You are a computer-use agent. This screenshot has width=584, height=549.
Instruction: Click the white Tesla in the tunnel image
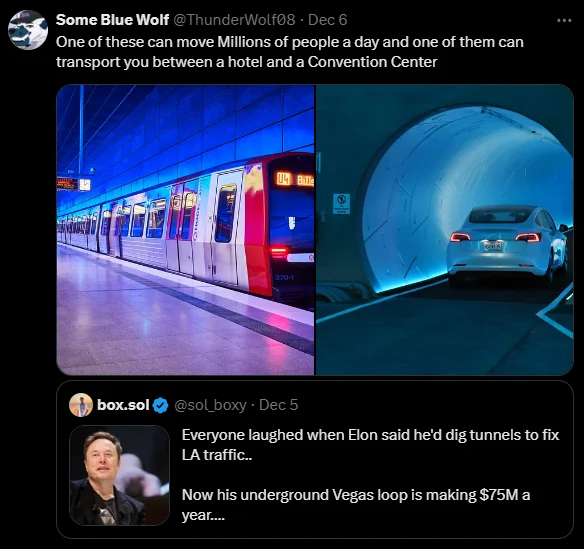(x=507, y=243)
